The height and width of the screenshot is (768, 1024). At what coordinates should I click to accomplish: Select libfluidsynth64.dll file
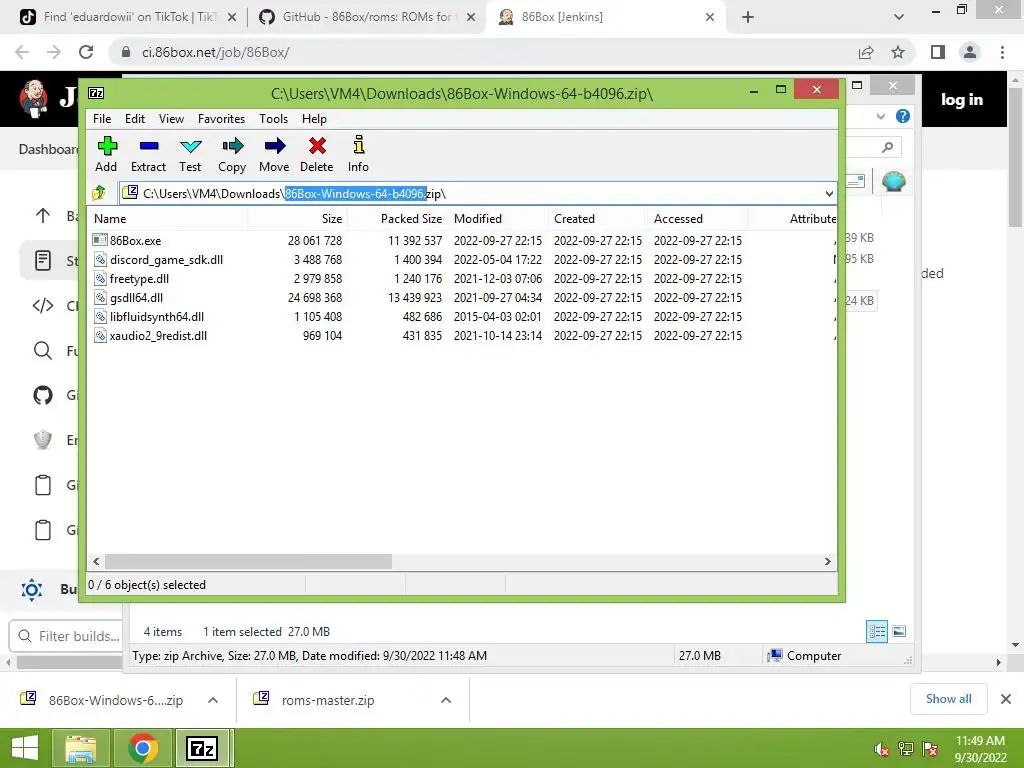[157, 317]
